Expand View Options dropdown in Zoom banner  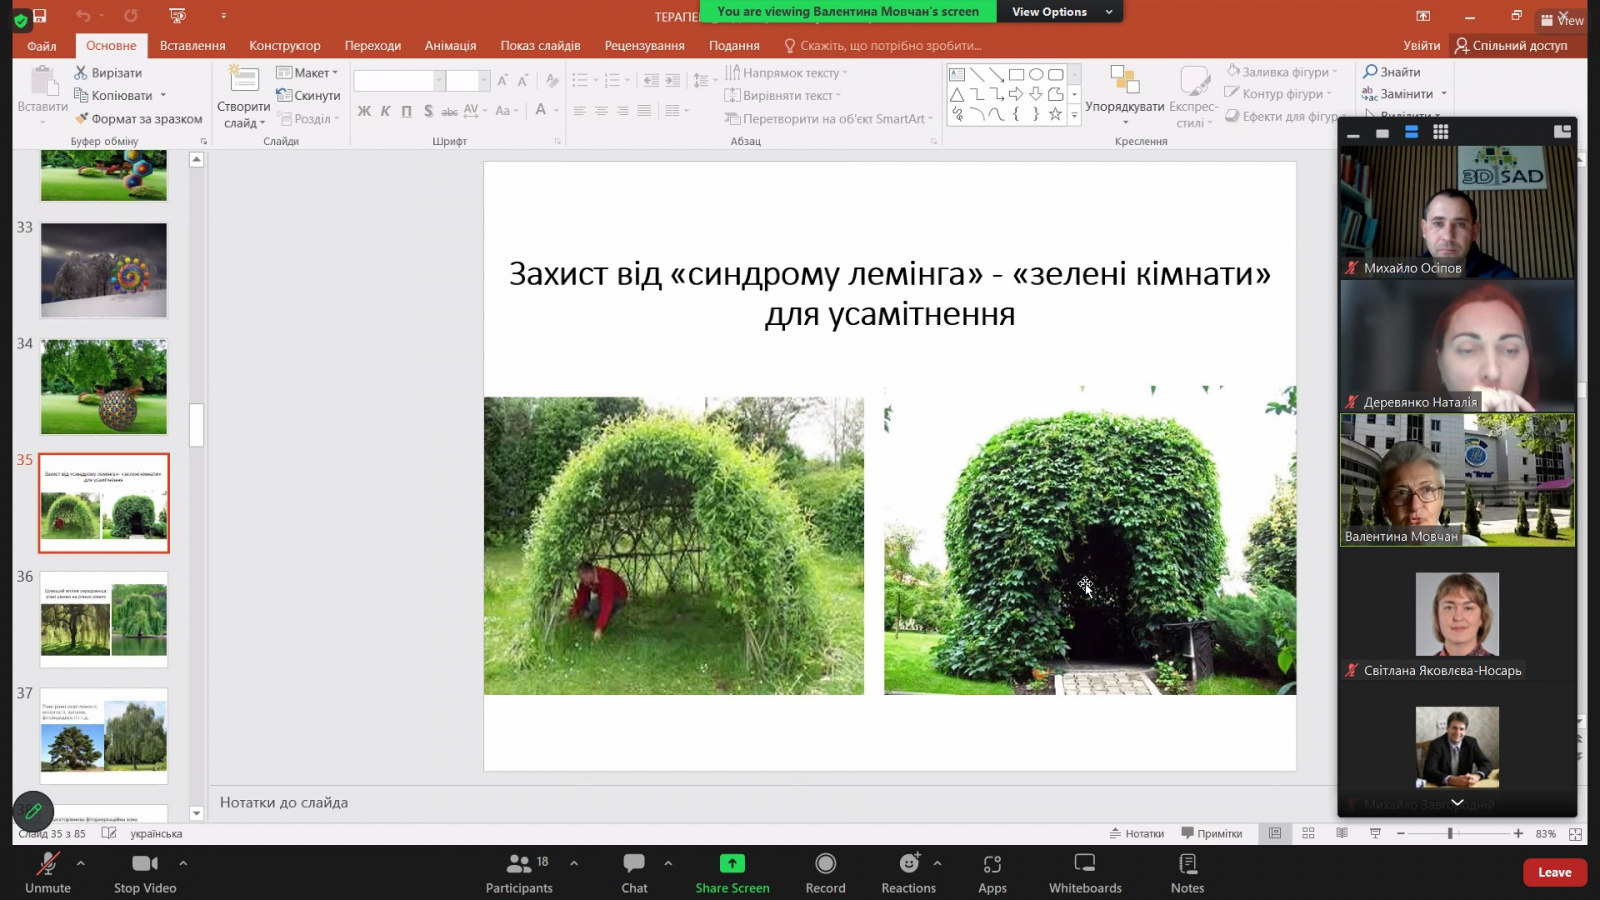pos(1109,12)
